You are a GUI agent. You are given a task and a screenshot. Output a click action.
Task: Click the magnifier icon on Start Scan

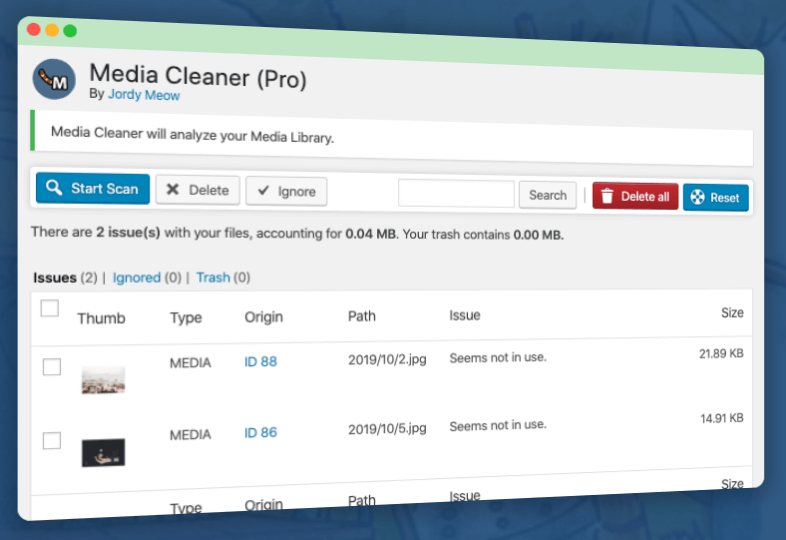(54, 188)
